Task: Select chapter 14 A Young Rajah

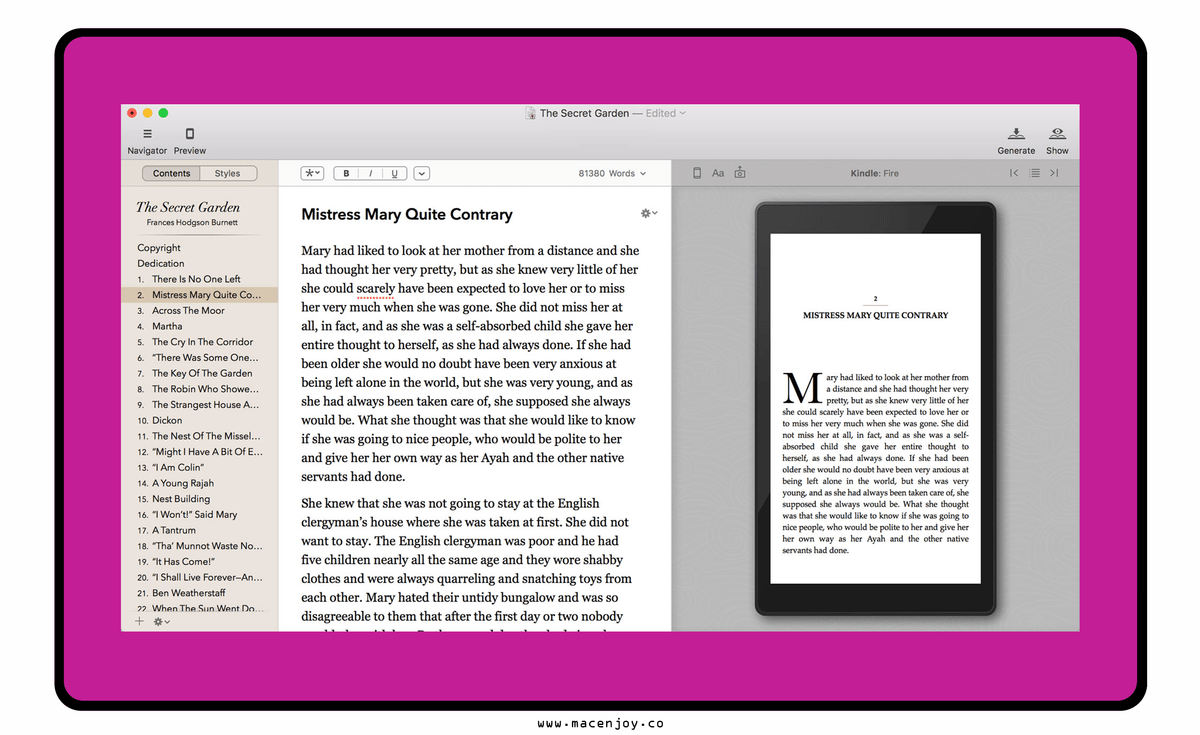Action: pos(200,483)
